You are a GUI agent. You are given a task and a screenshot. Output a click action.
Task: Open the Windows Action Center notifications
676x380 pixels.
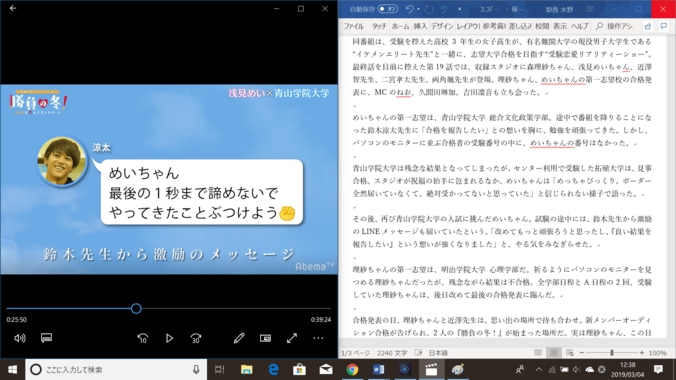[x=658, y=370]
